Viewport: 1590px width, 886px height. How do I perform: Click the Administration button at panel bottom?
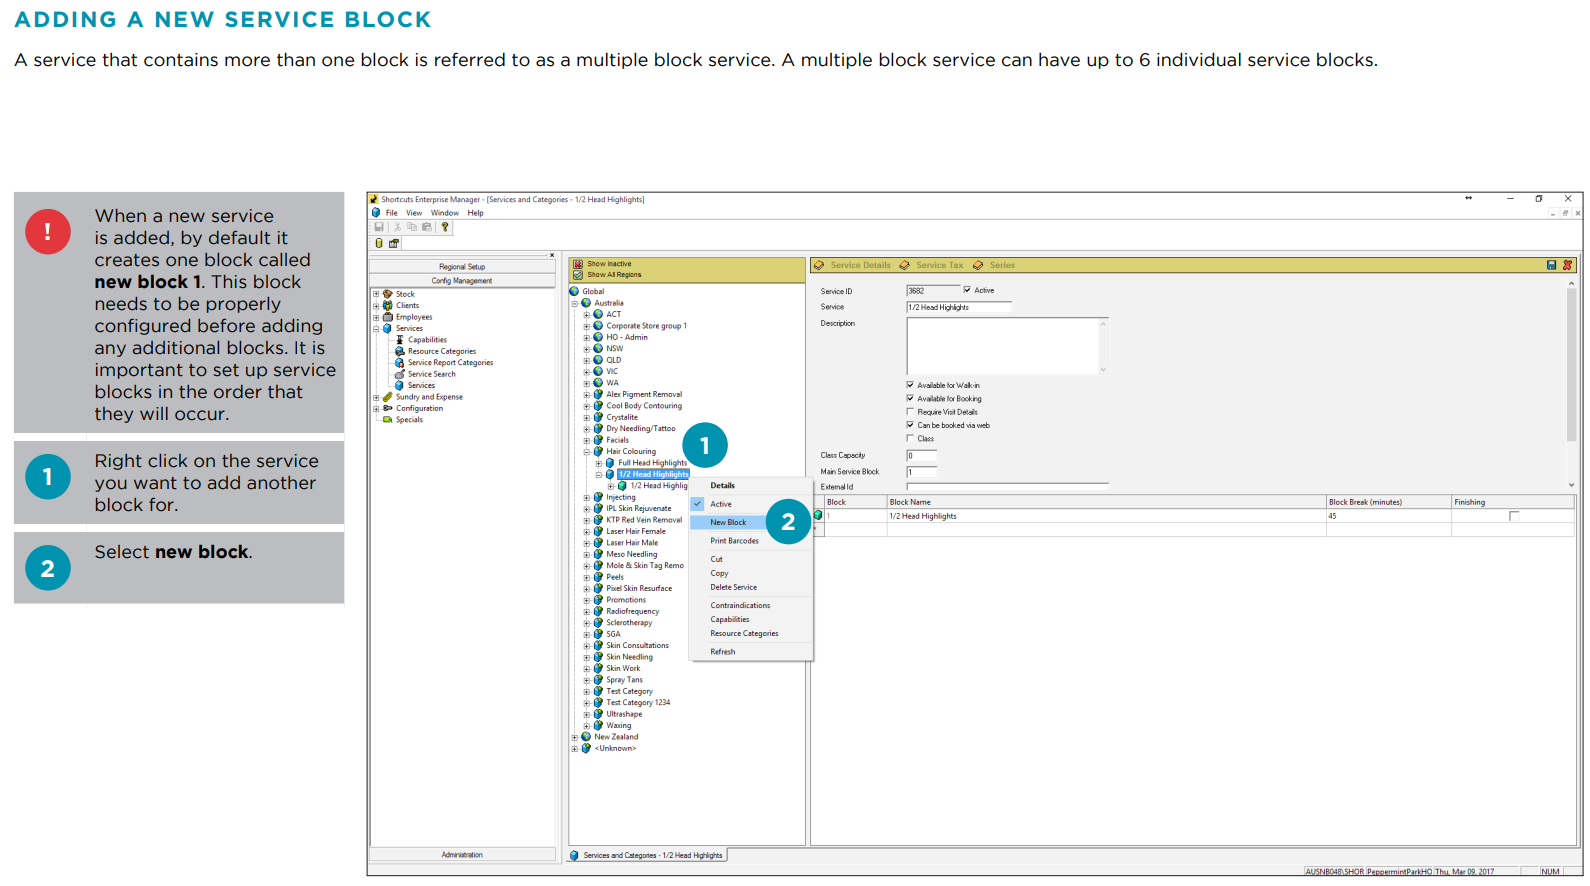coord(462,855)
